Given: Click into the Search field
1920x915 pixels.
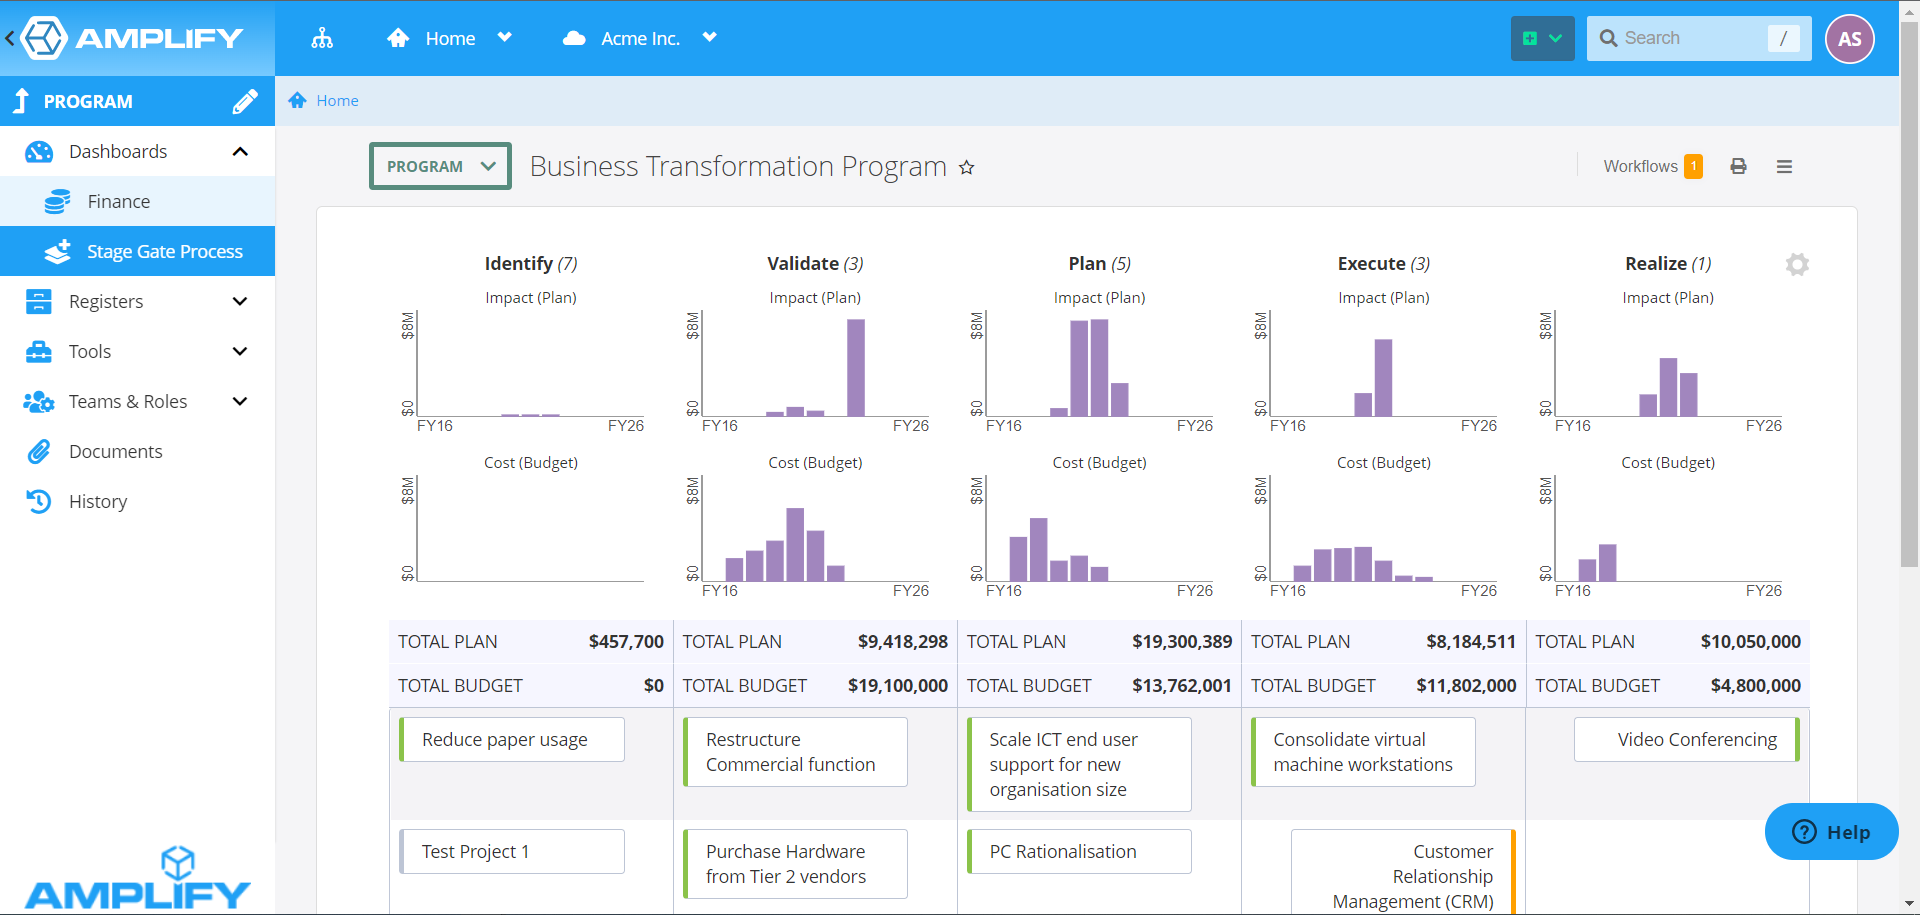Looking at the screenshot, I should click(1690, 39).
